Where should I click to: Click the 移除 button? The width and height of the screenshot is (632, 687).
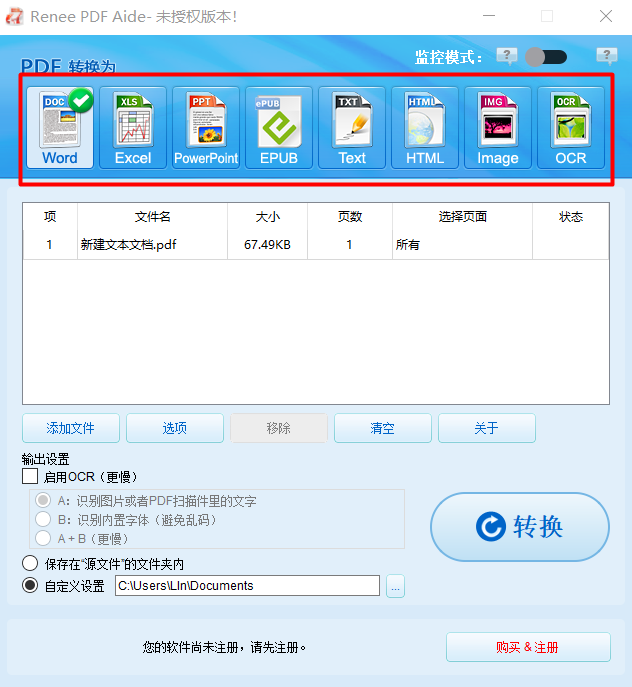point(279,428)
